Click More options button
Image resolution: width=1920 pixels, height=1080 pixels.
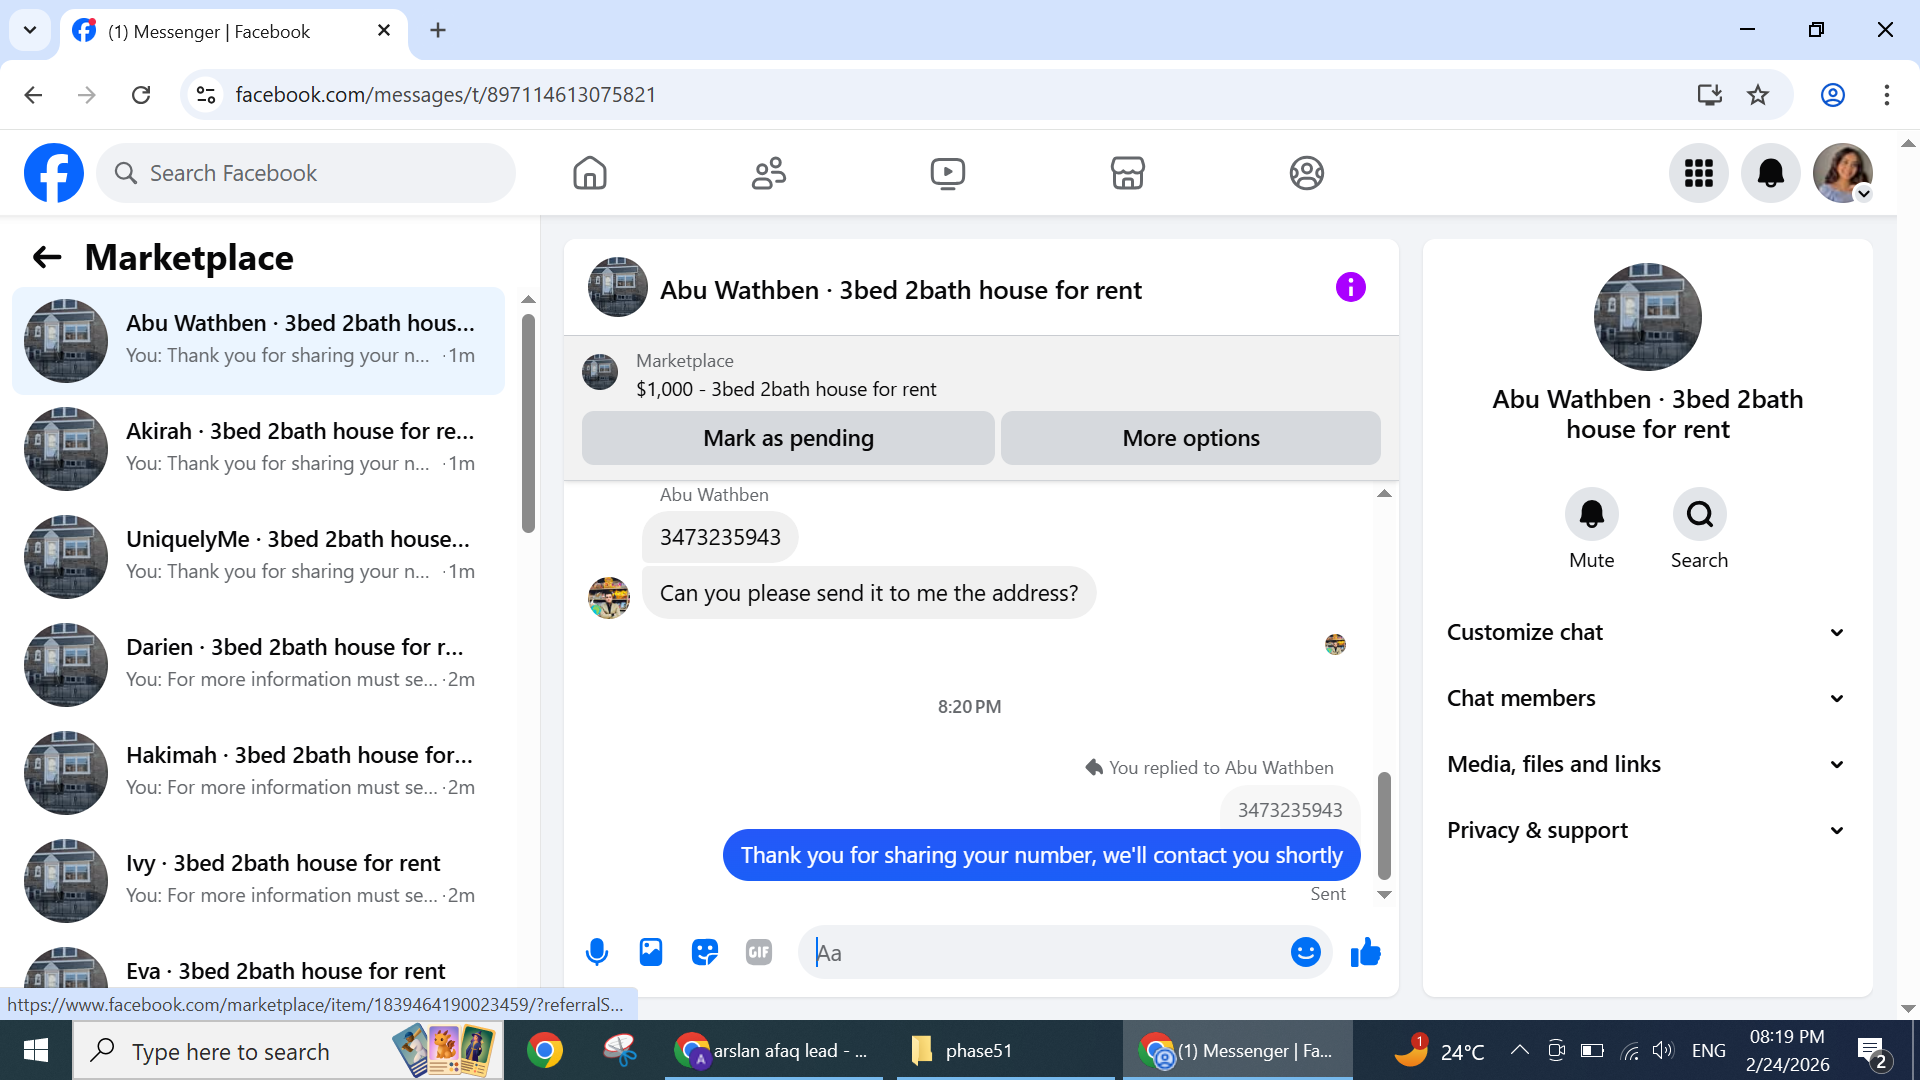pos(1190,438)
